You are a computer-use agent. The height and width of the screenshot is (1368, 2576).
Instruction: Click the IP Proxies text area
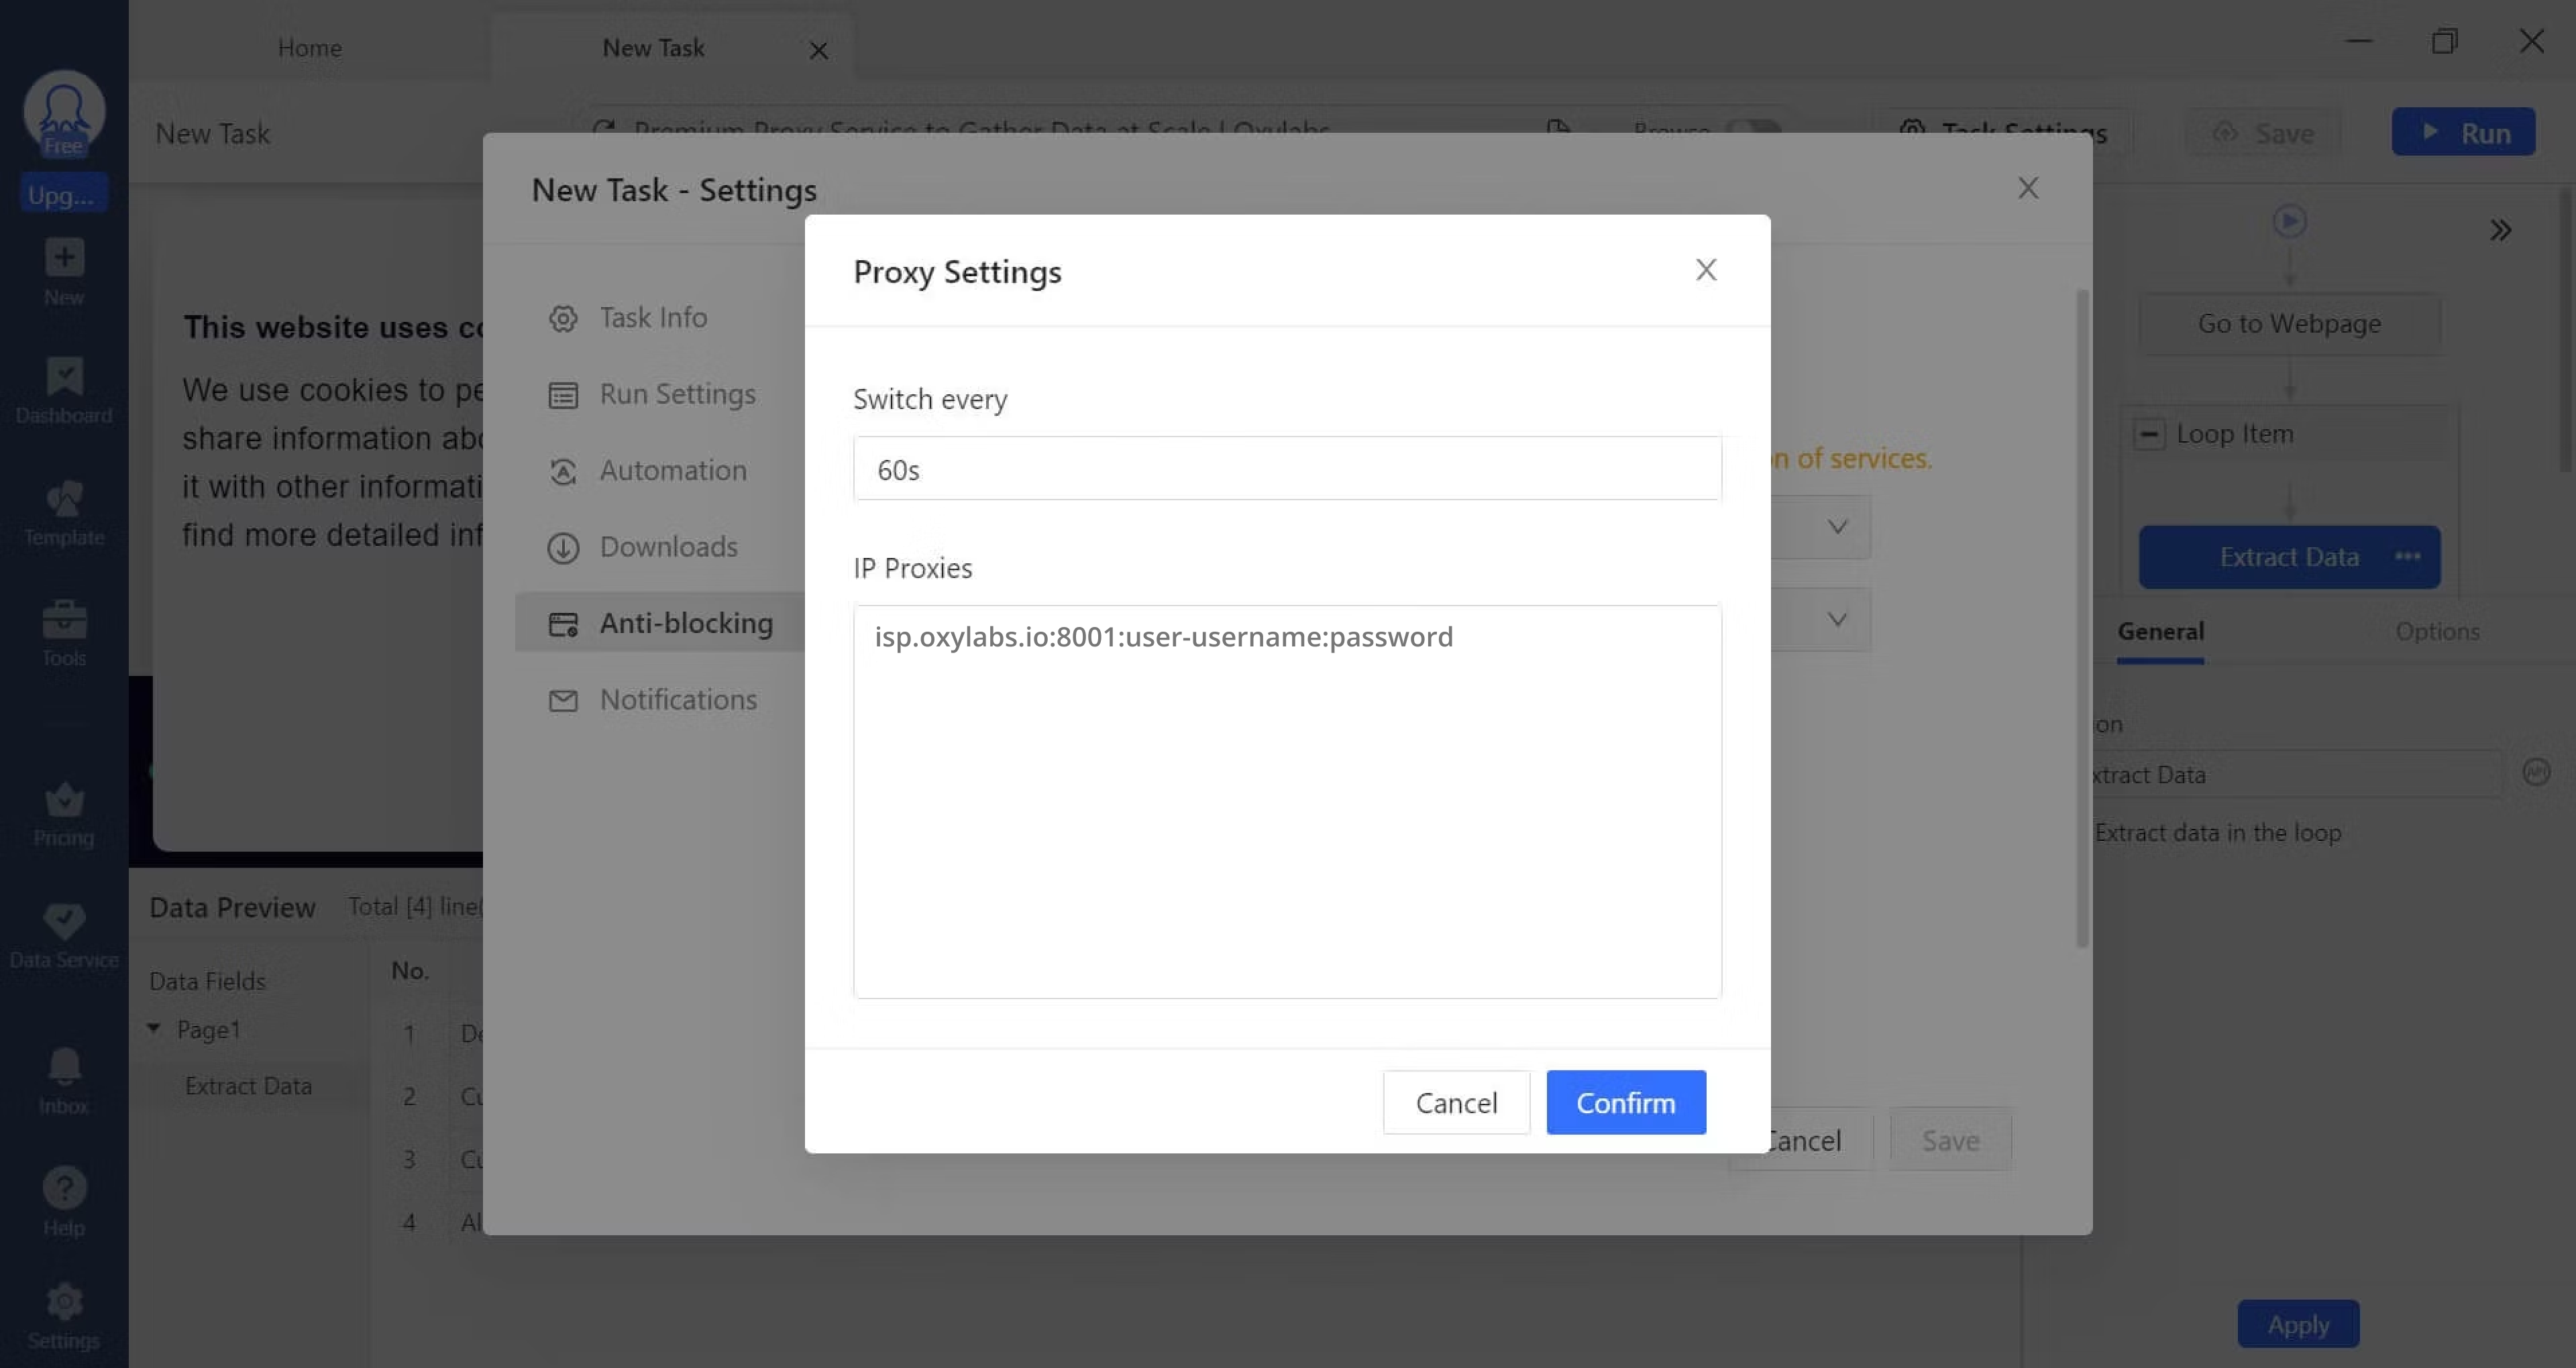tap(1286, 800)
